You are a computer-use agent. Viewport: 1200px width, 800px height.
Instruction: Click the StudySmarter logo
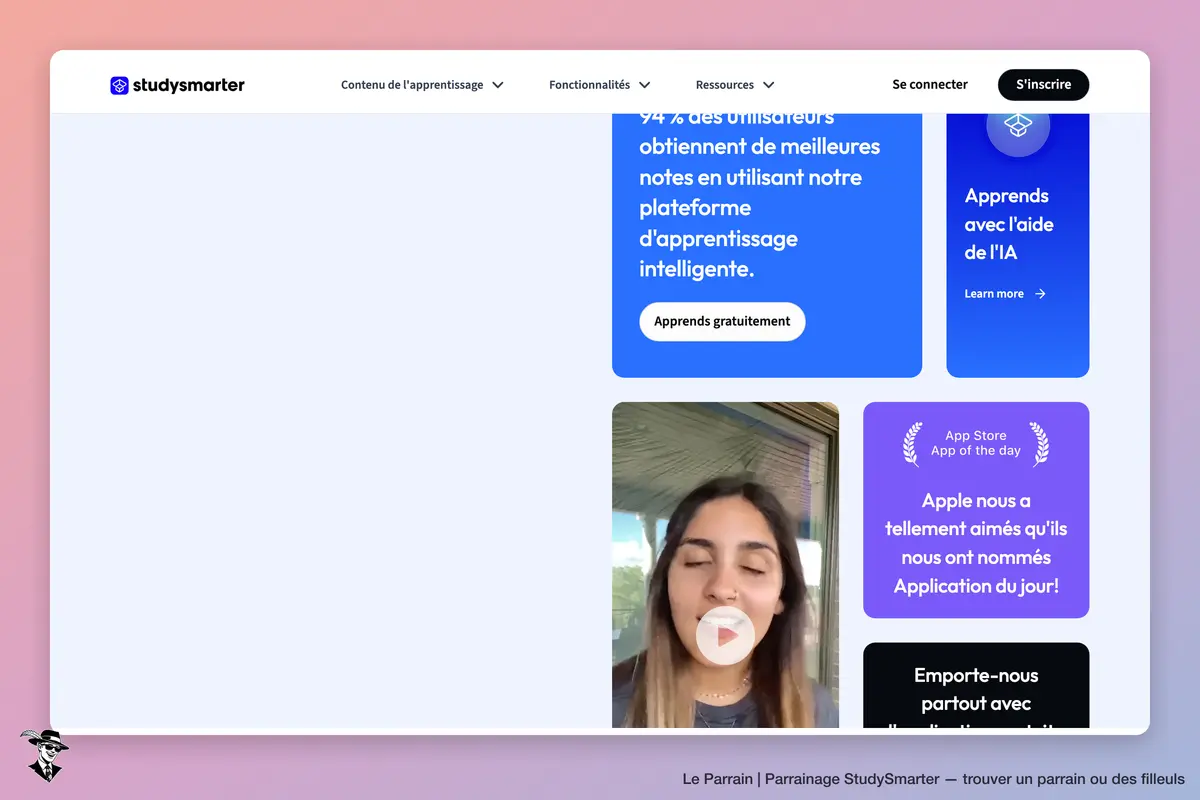pos(177,85)
